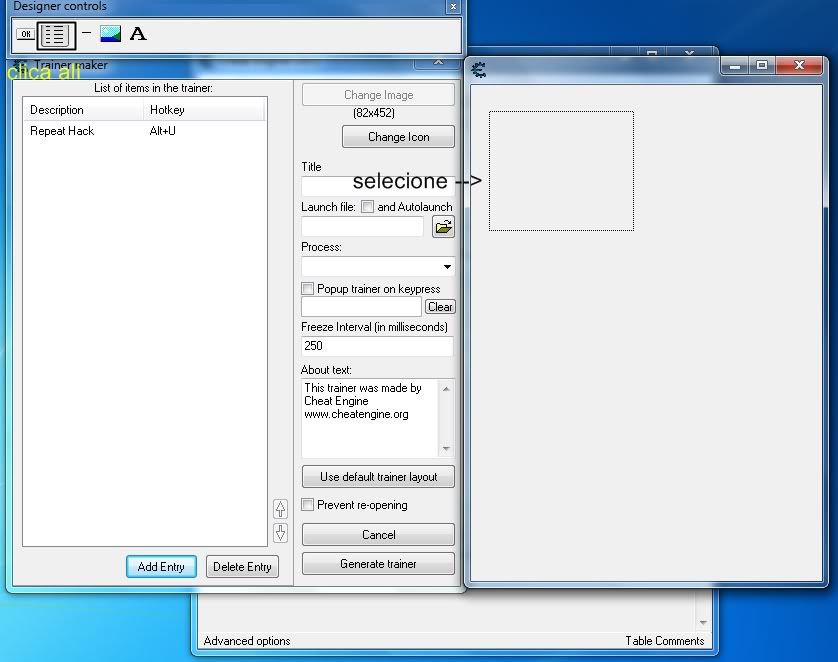Choose the text label 'A' control

pyautogui.click(x=138, y=34)
